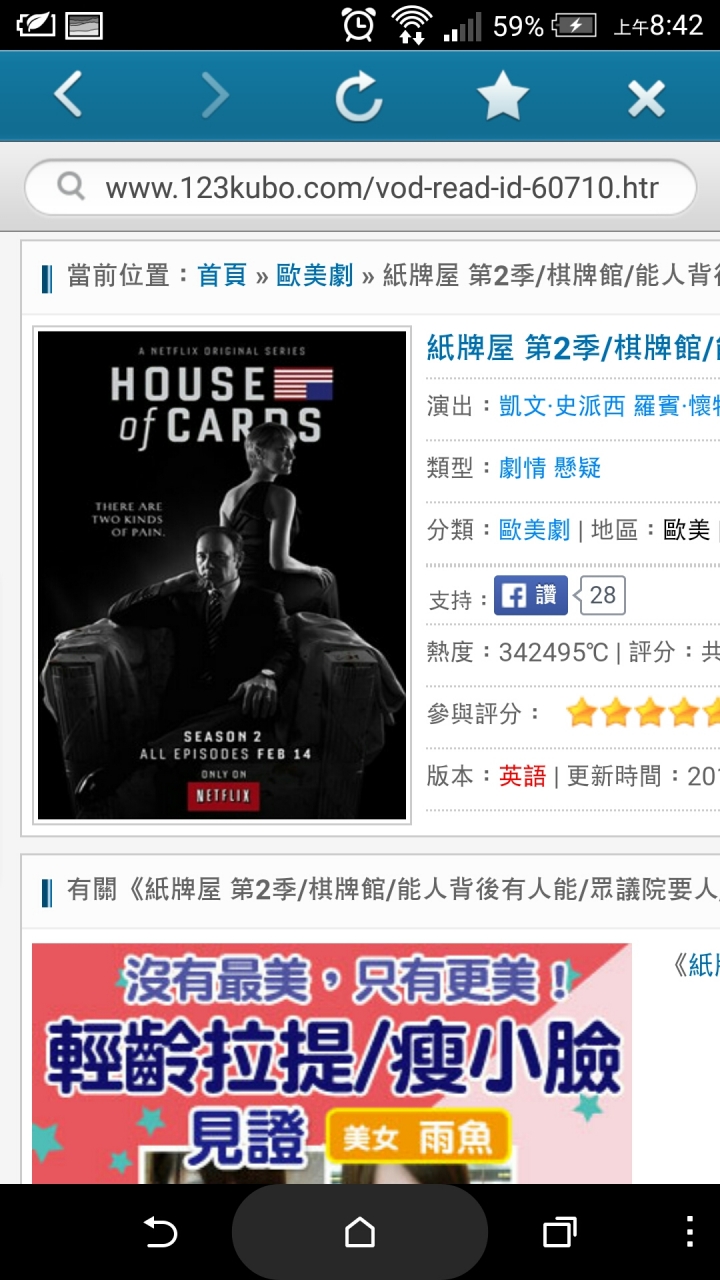720x1280 pixels.
Task: Open recent apps from navigation bar
Action: coord(560,1232)
